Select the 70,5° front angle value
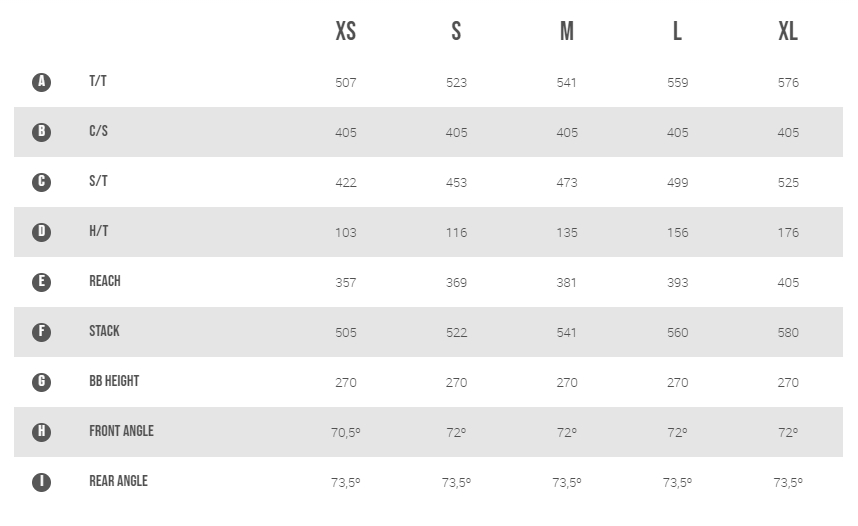The width and height of the screenshot is (858, 526). [346, 433]
